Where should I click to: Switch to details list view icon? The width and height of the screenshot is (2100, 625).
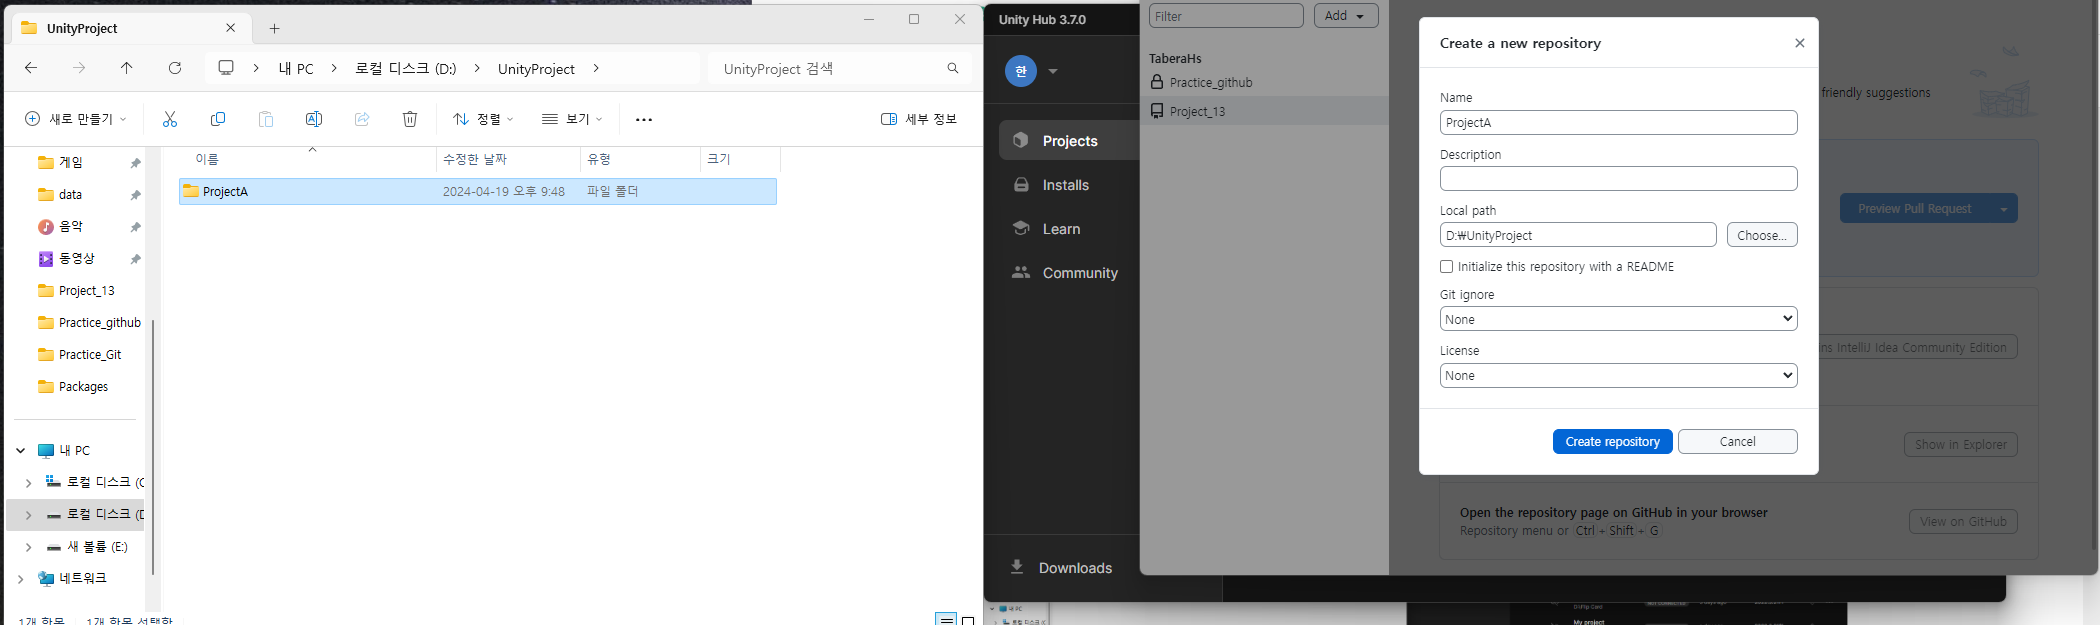pos(946,620)
